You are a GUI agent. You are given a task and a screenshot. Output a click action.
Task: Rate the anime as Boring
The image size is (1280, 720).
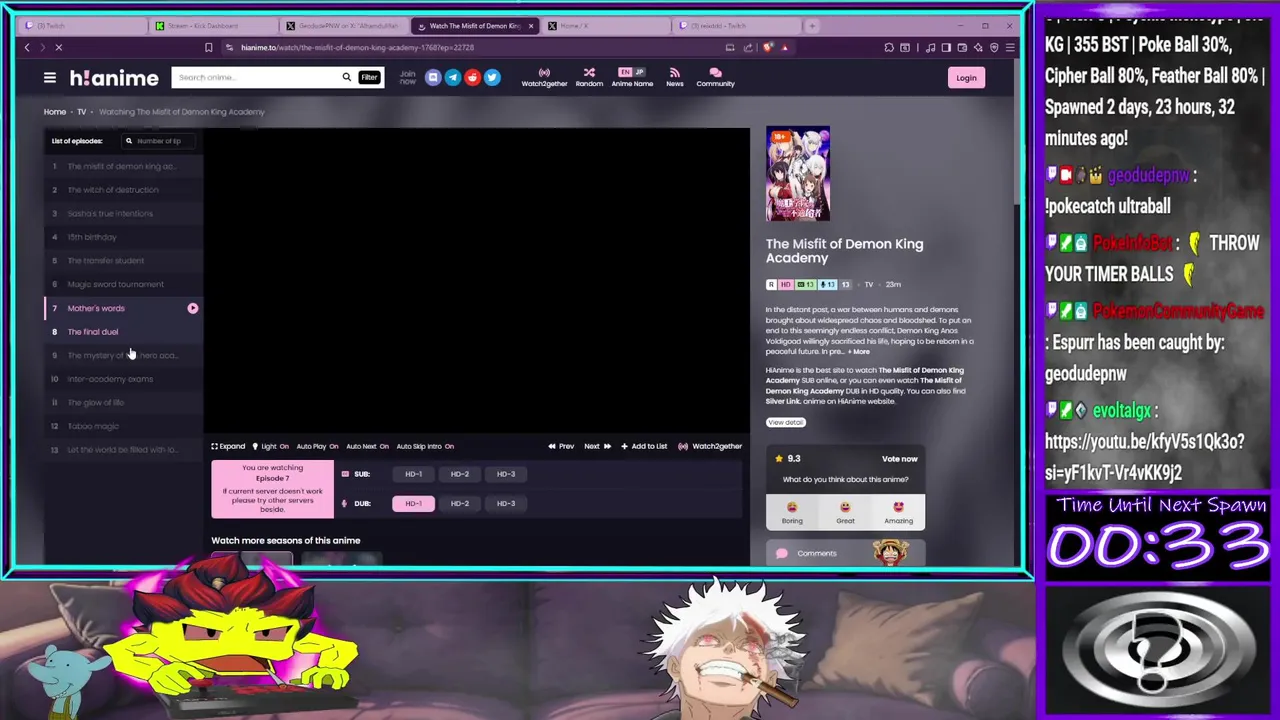(792, 512)
